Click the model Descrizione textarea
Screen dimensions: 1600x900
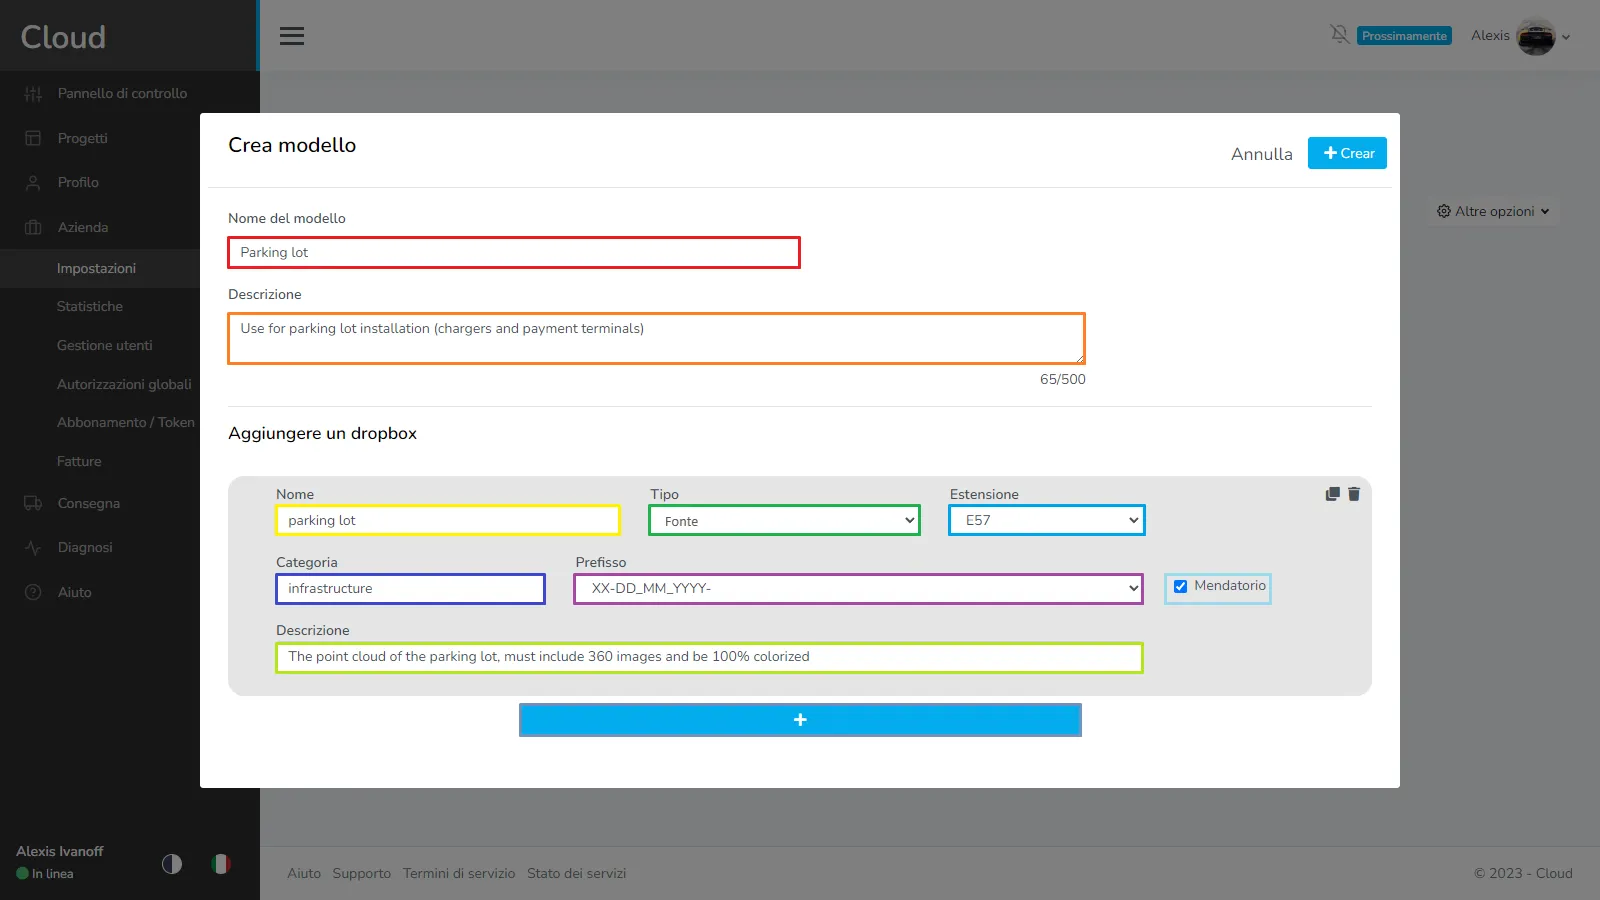pyautogui.click(x=656, y=338)
